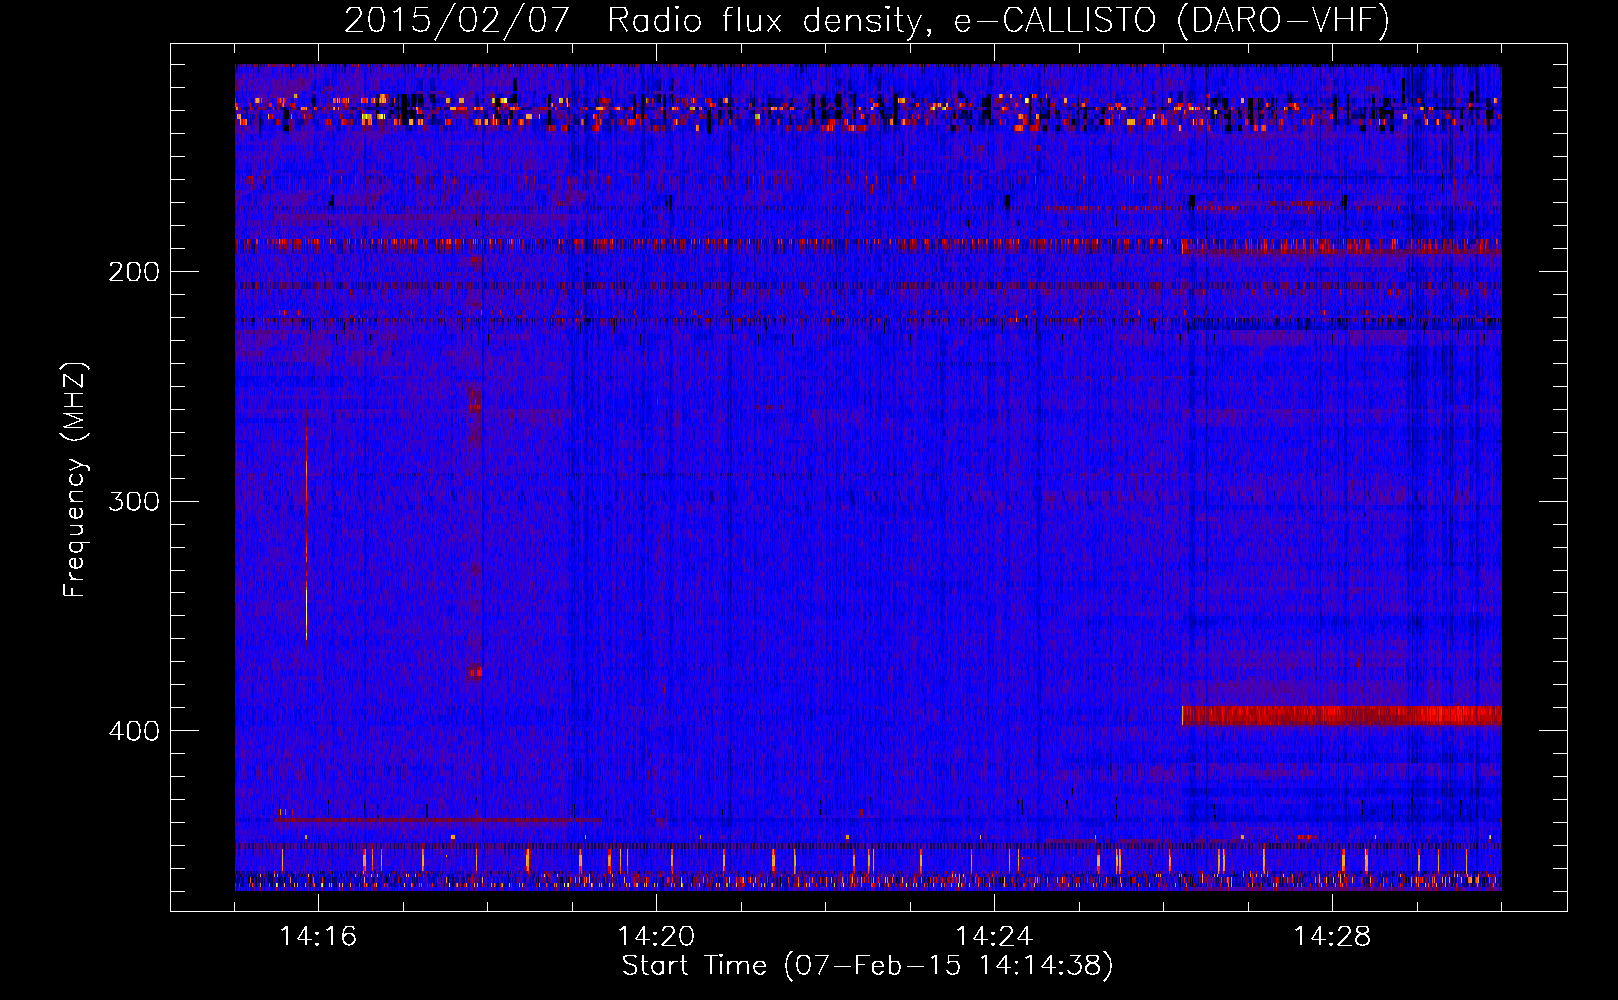
Task: Click the 14:28 time tick label
Action: coord(1332,936)
